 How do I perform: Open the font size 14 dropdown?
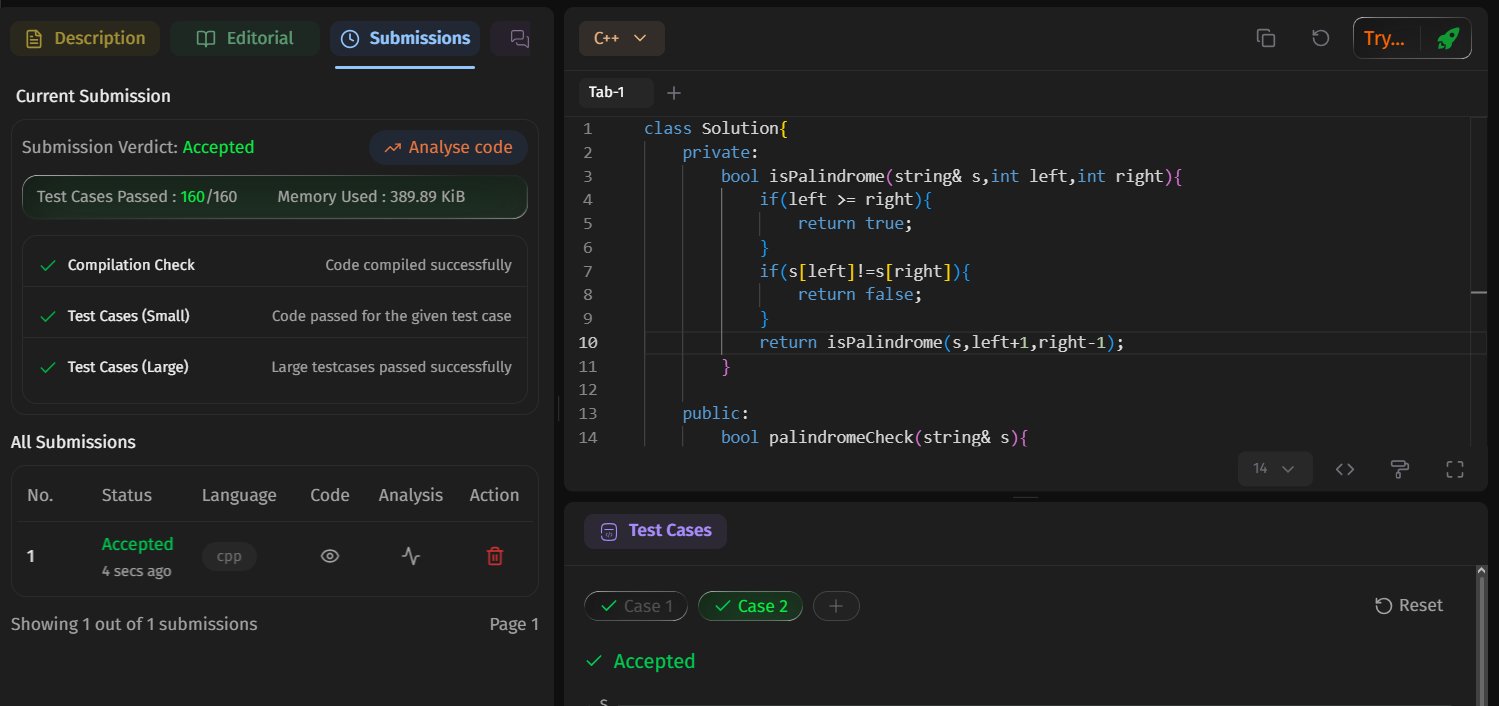coord(1274,469)
